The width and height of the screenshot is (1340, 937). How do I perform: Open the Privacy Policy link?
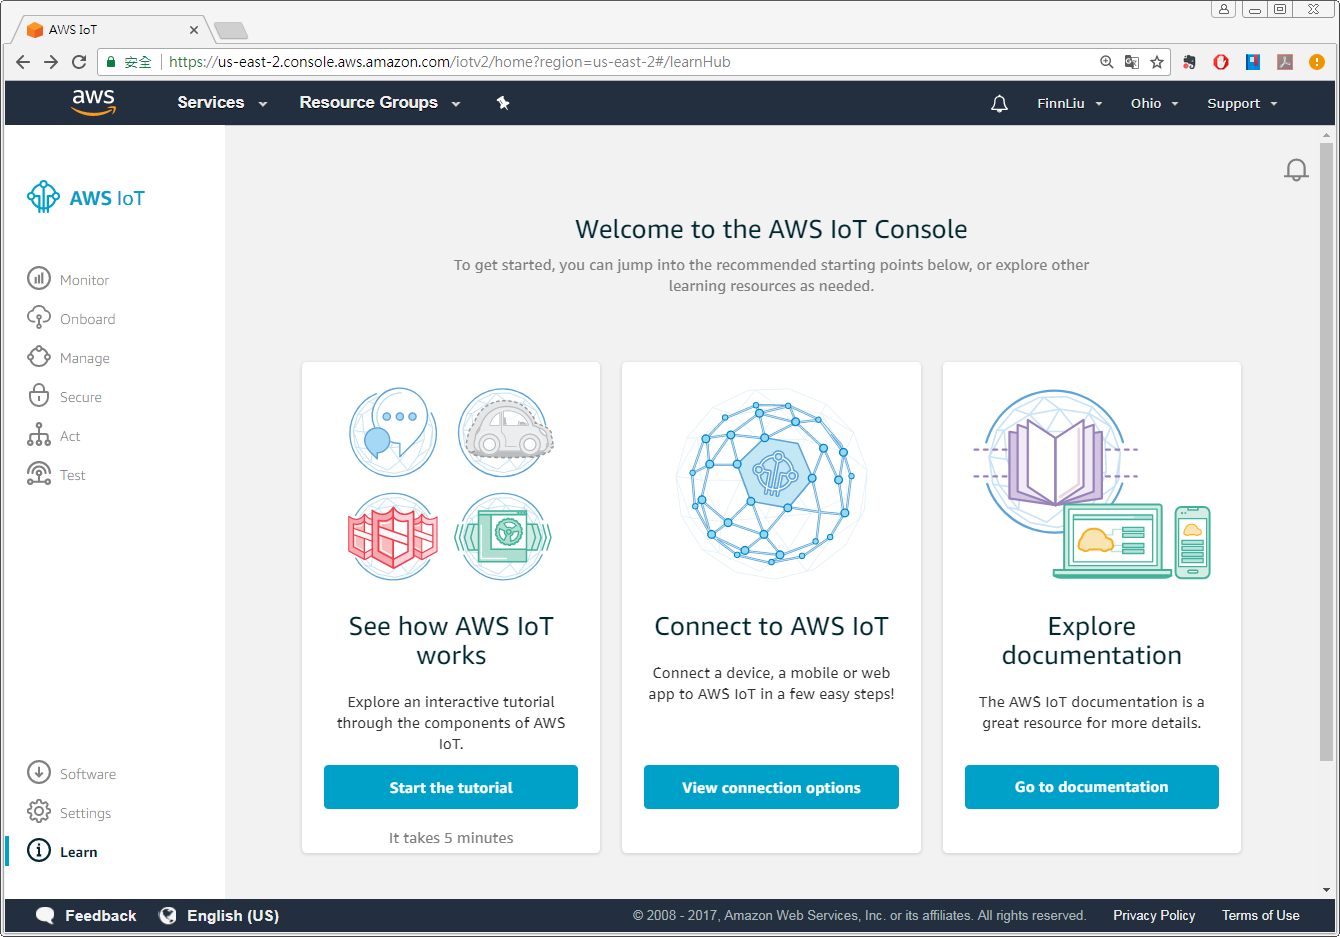1154,915
